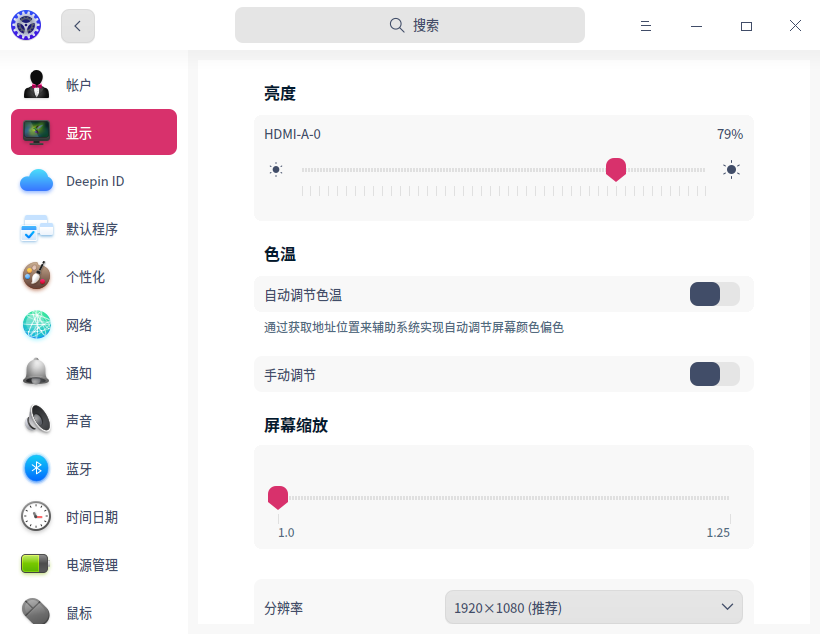This screenshot has width=820, height=634.
Task: Click the search (搜索) input field
Action: tap(409, 24)
